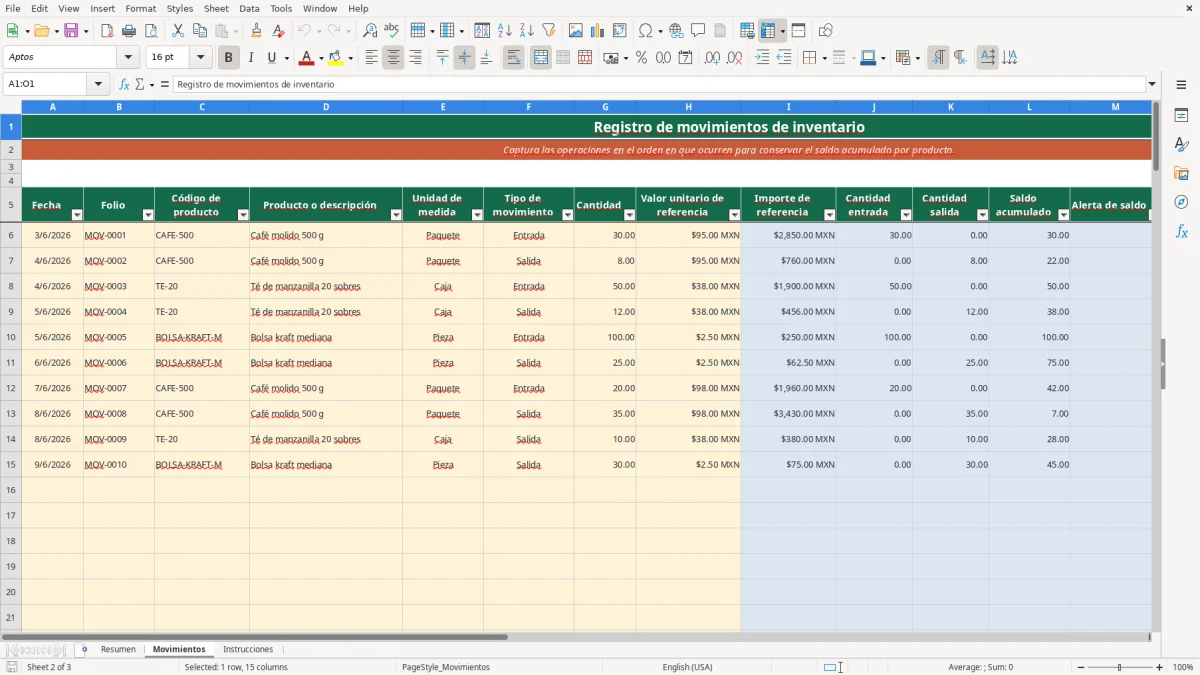This screenshot has height=675, width=1200.
Task: Toggle Underline formatting
Action: (x=271, y=58)
